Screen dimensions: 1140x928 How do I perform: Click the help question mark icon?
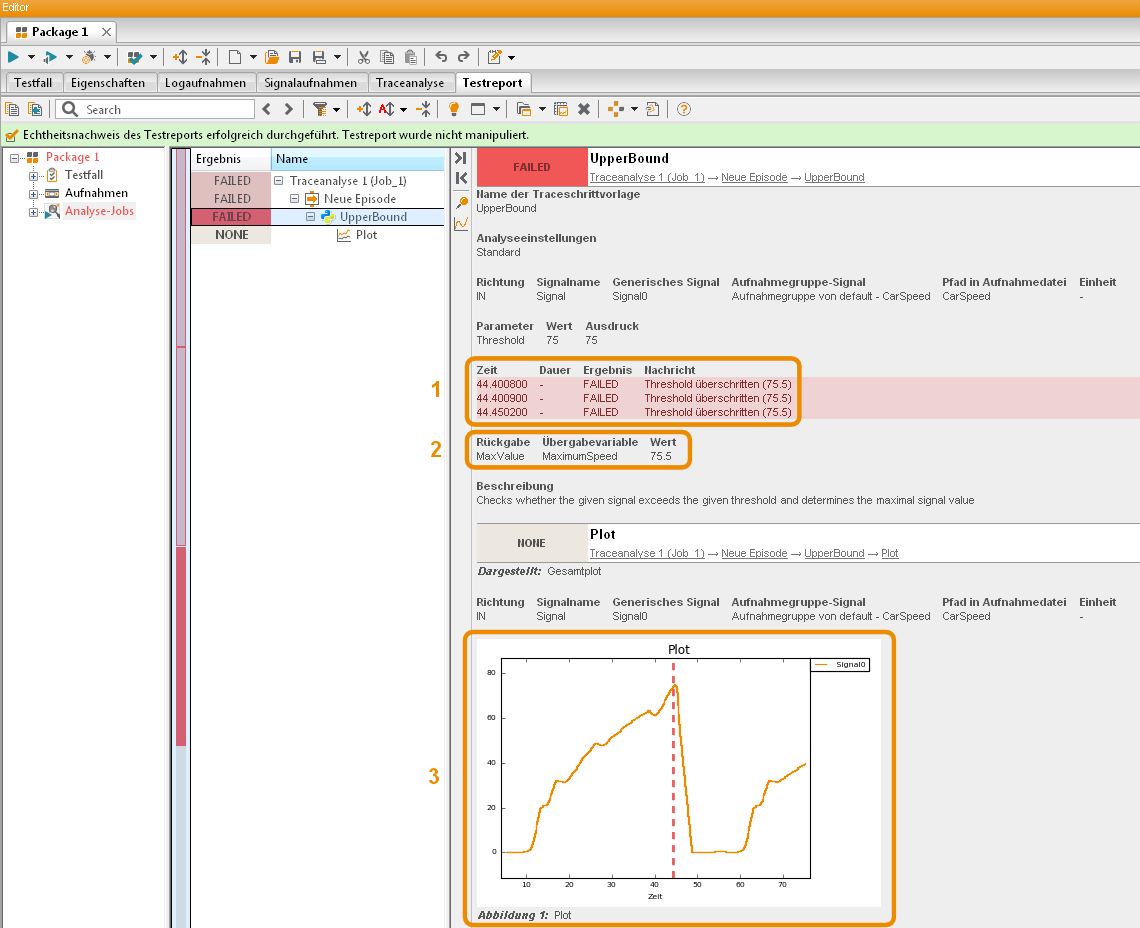(683, 109)
